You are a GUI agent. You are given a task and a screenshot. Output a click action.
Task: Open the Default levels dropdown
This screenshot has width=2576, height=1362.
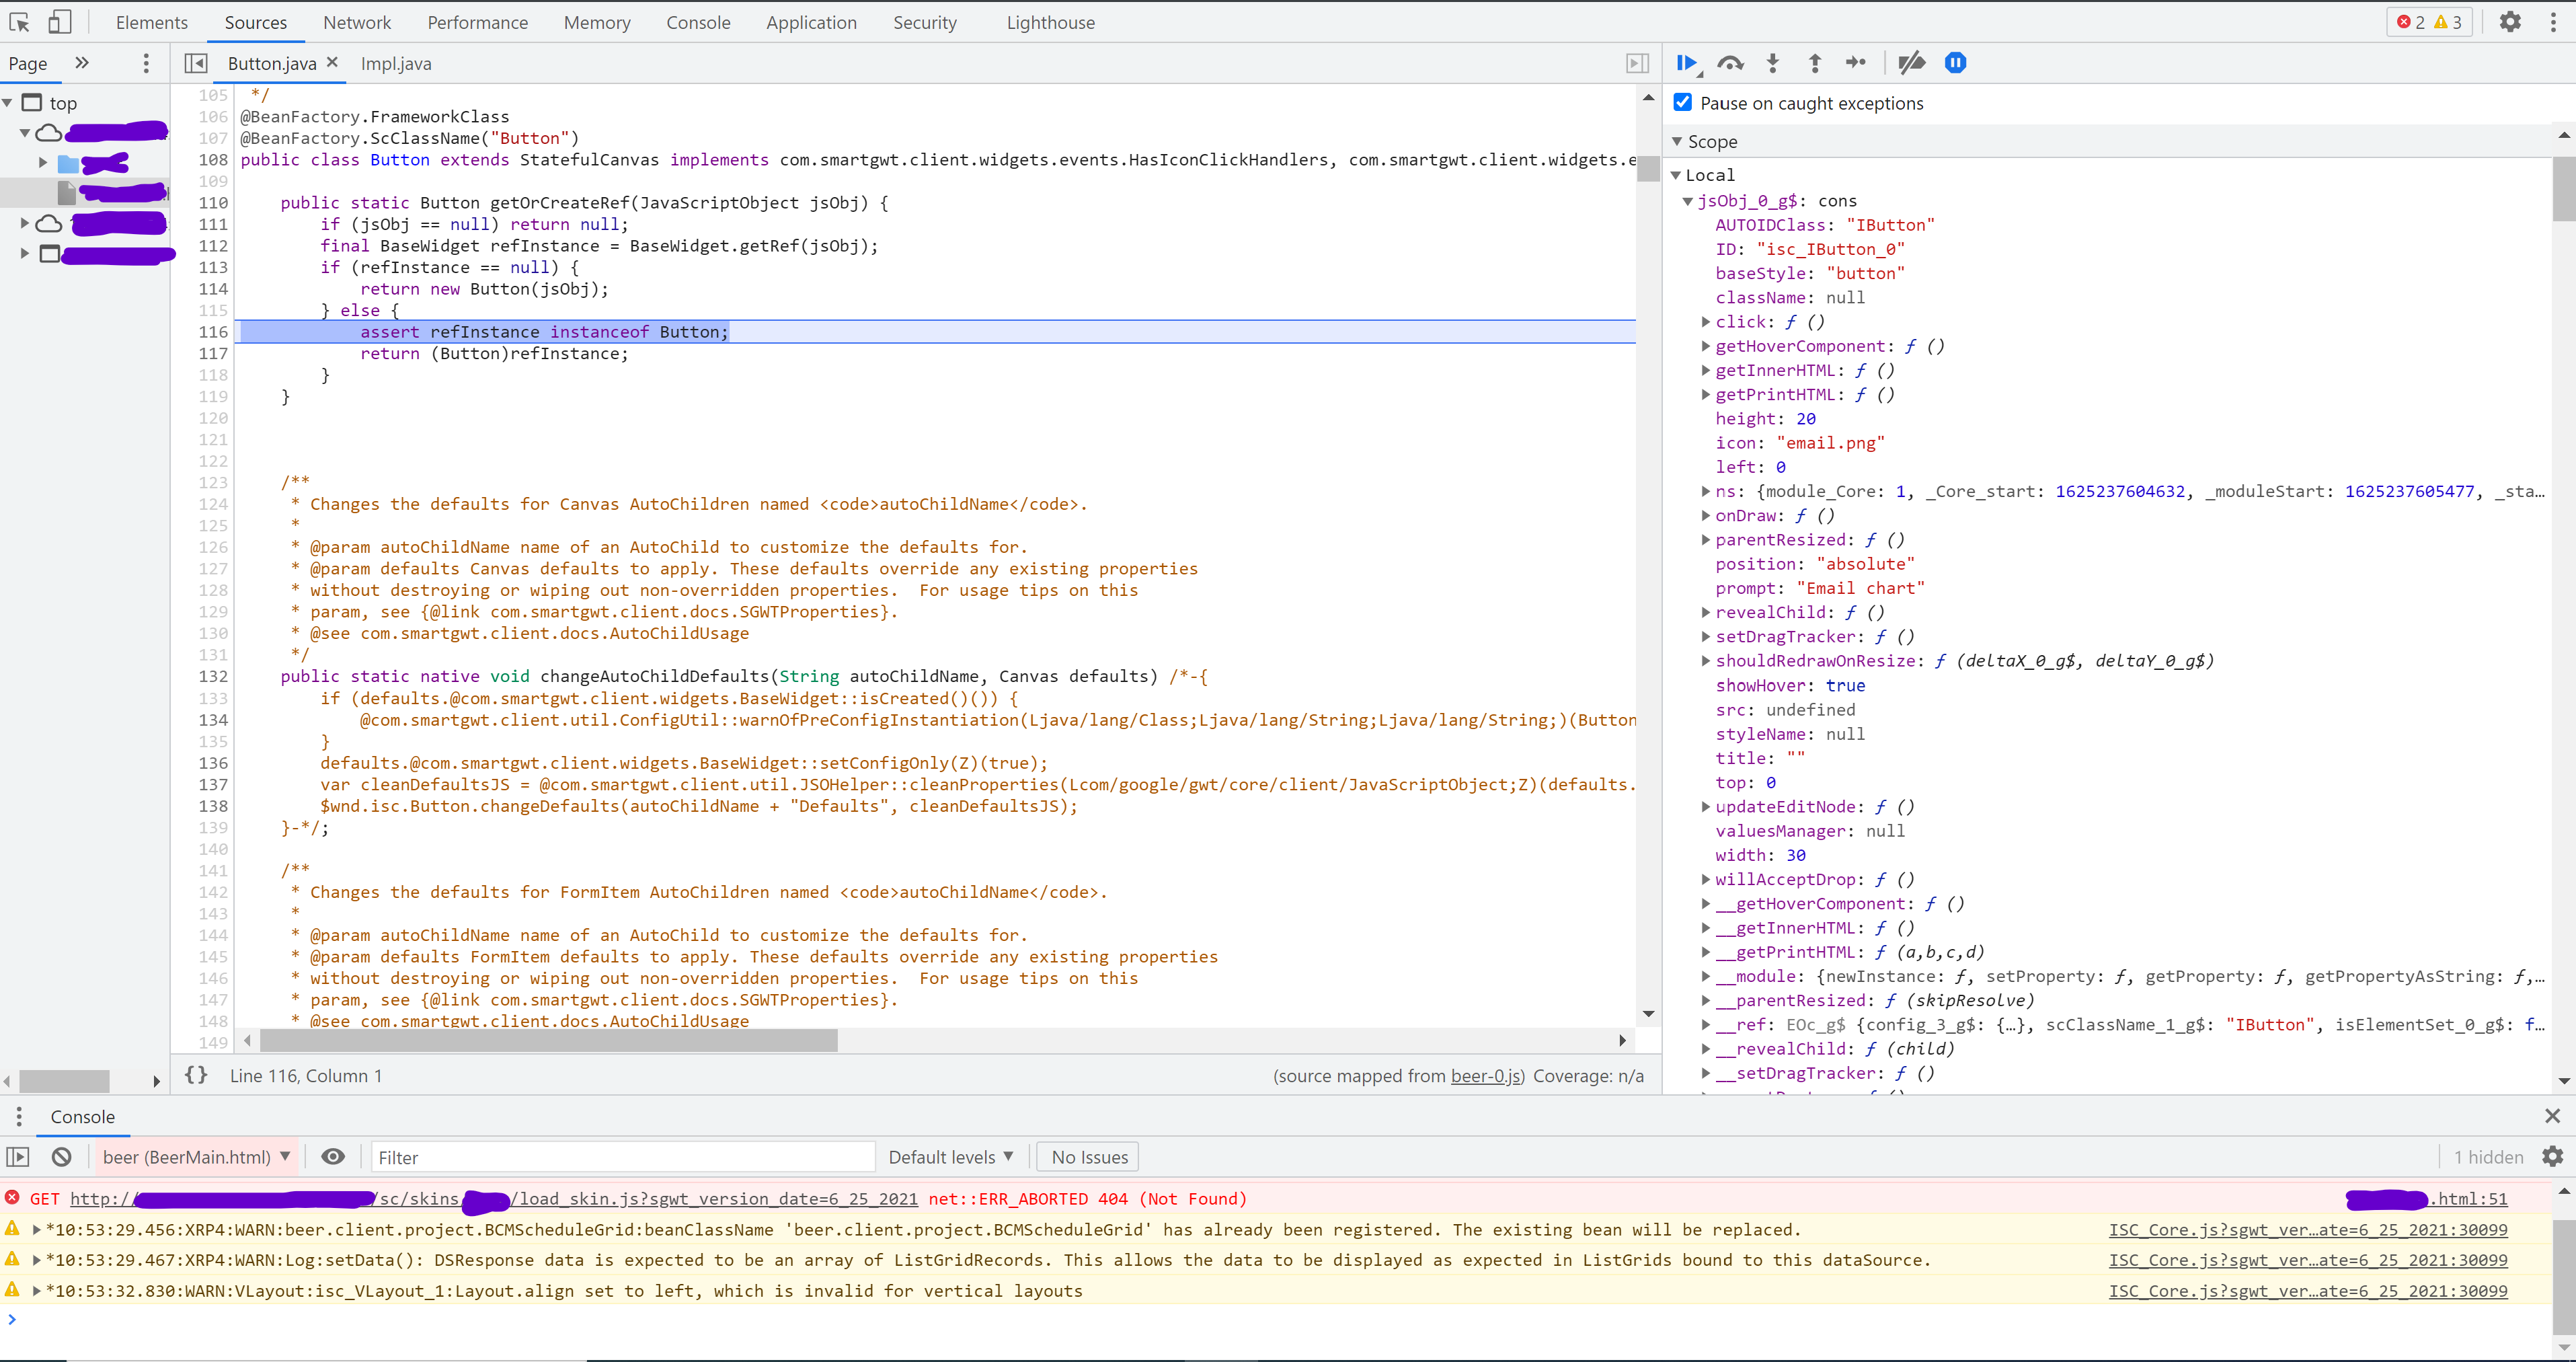tap(950, 1157)
